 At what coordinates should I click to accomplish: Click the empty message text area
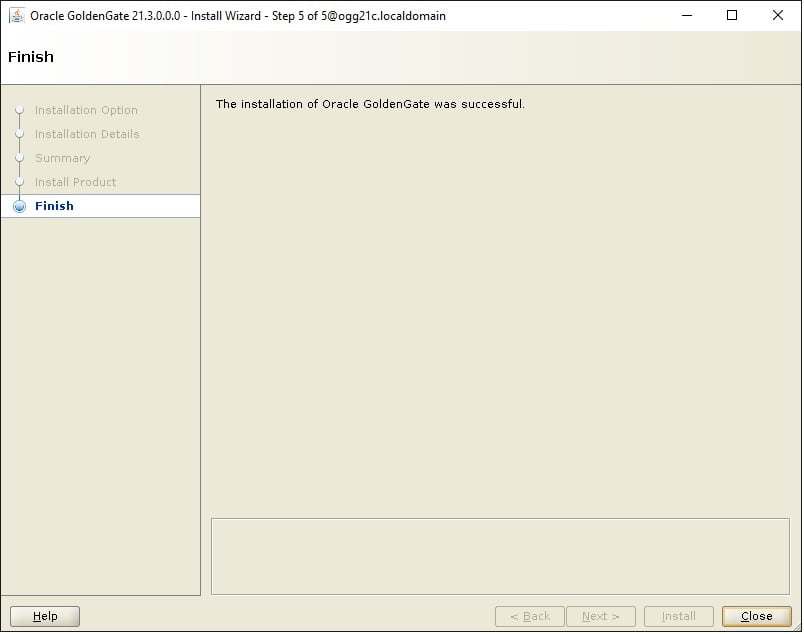coord(500,556)
